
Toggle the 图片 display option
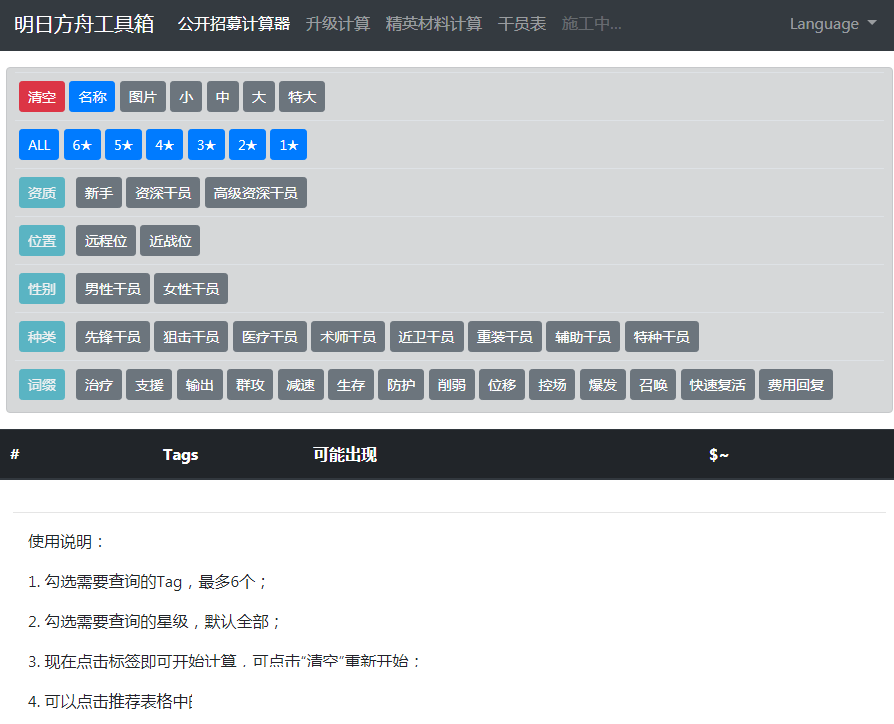tap(143, 97)
